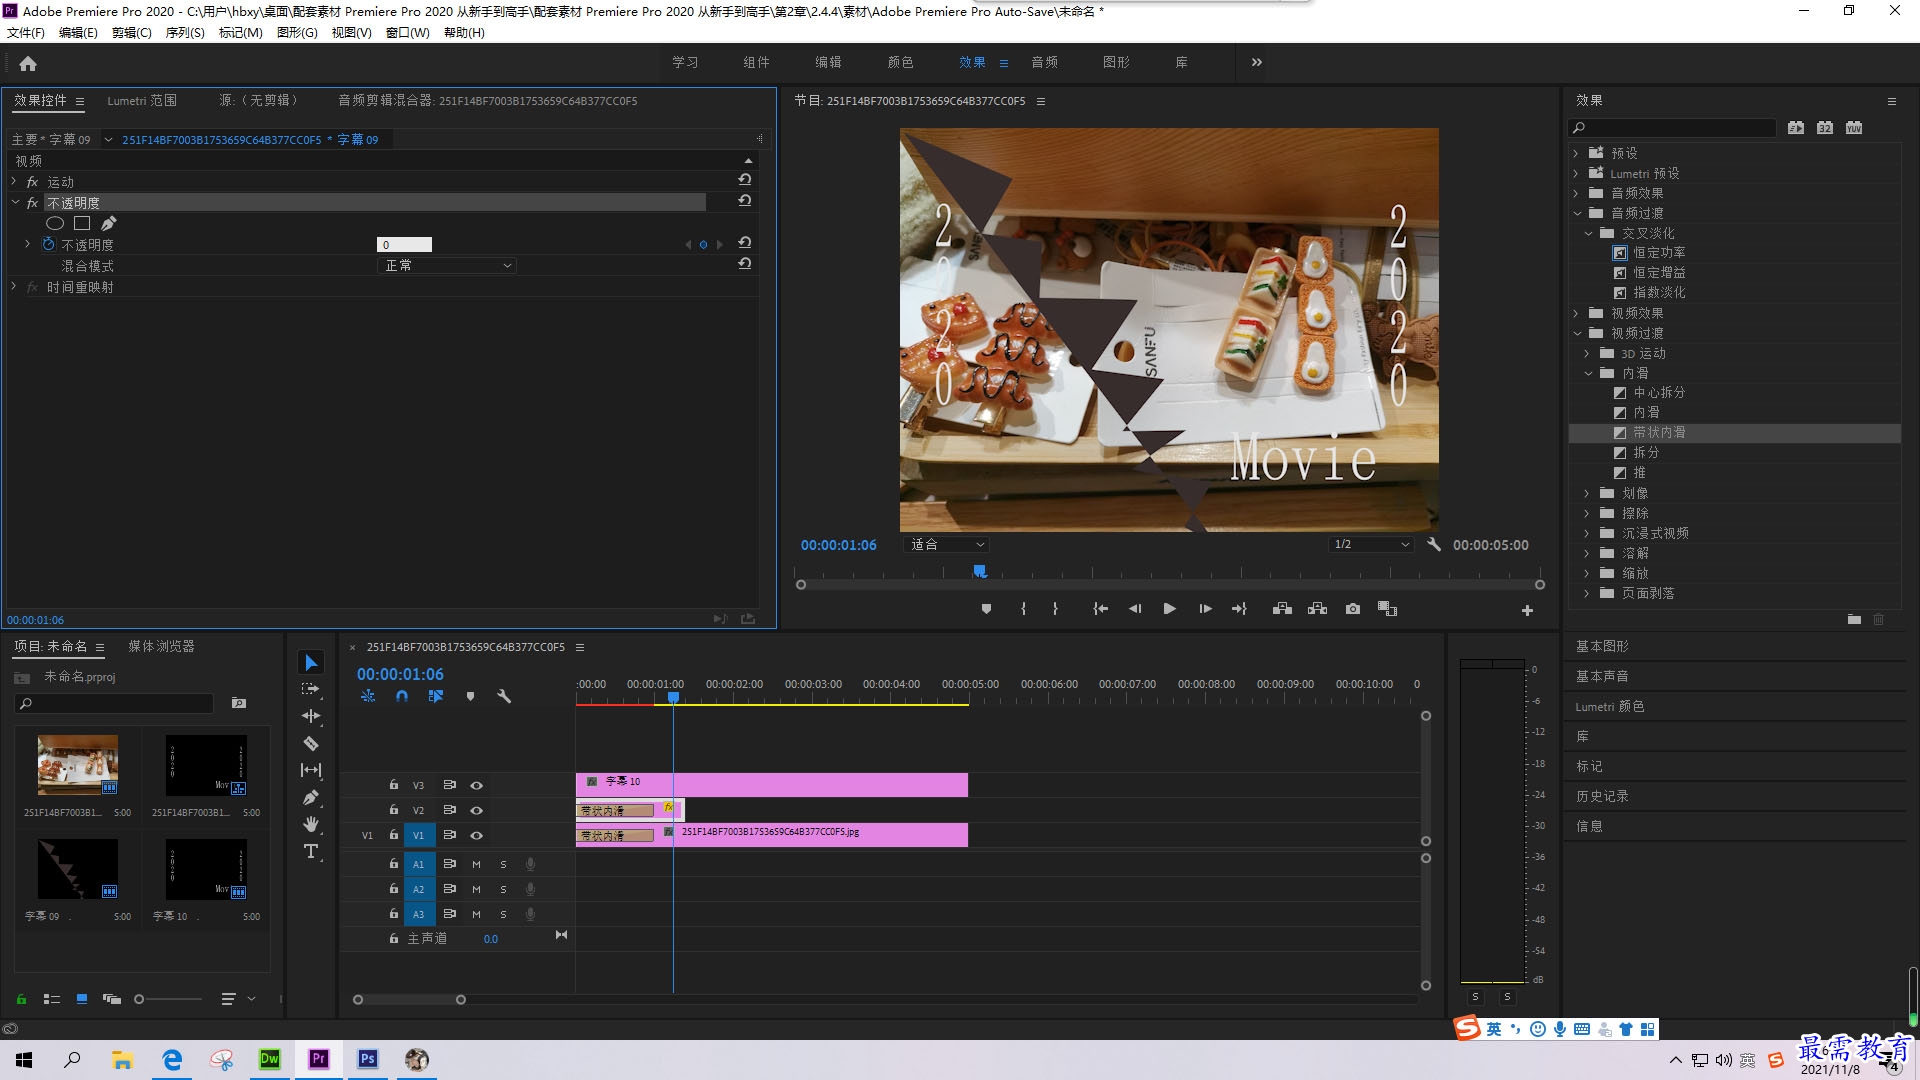Screen dimensions: 1920x1080
Task: Show more workspaces chevron
Action: (x=1256, y=62)
